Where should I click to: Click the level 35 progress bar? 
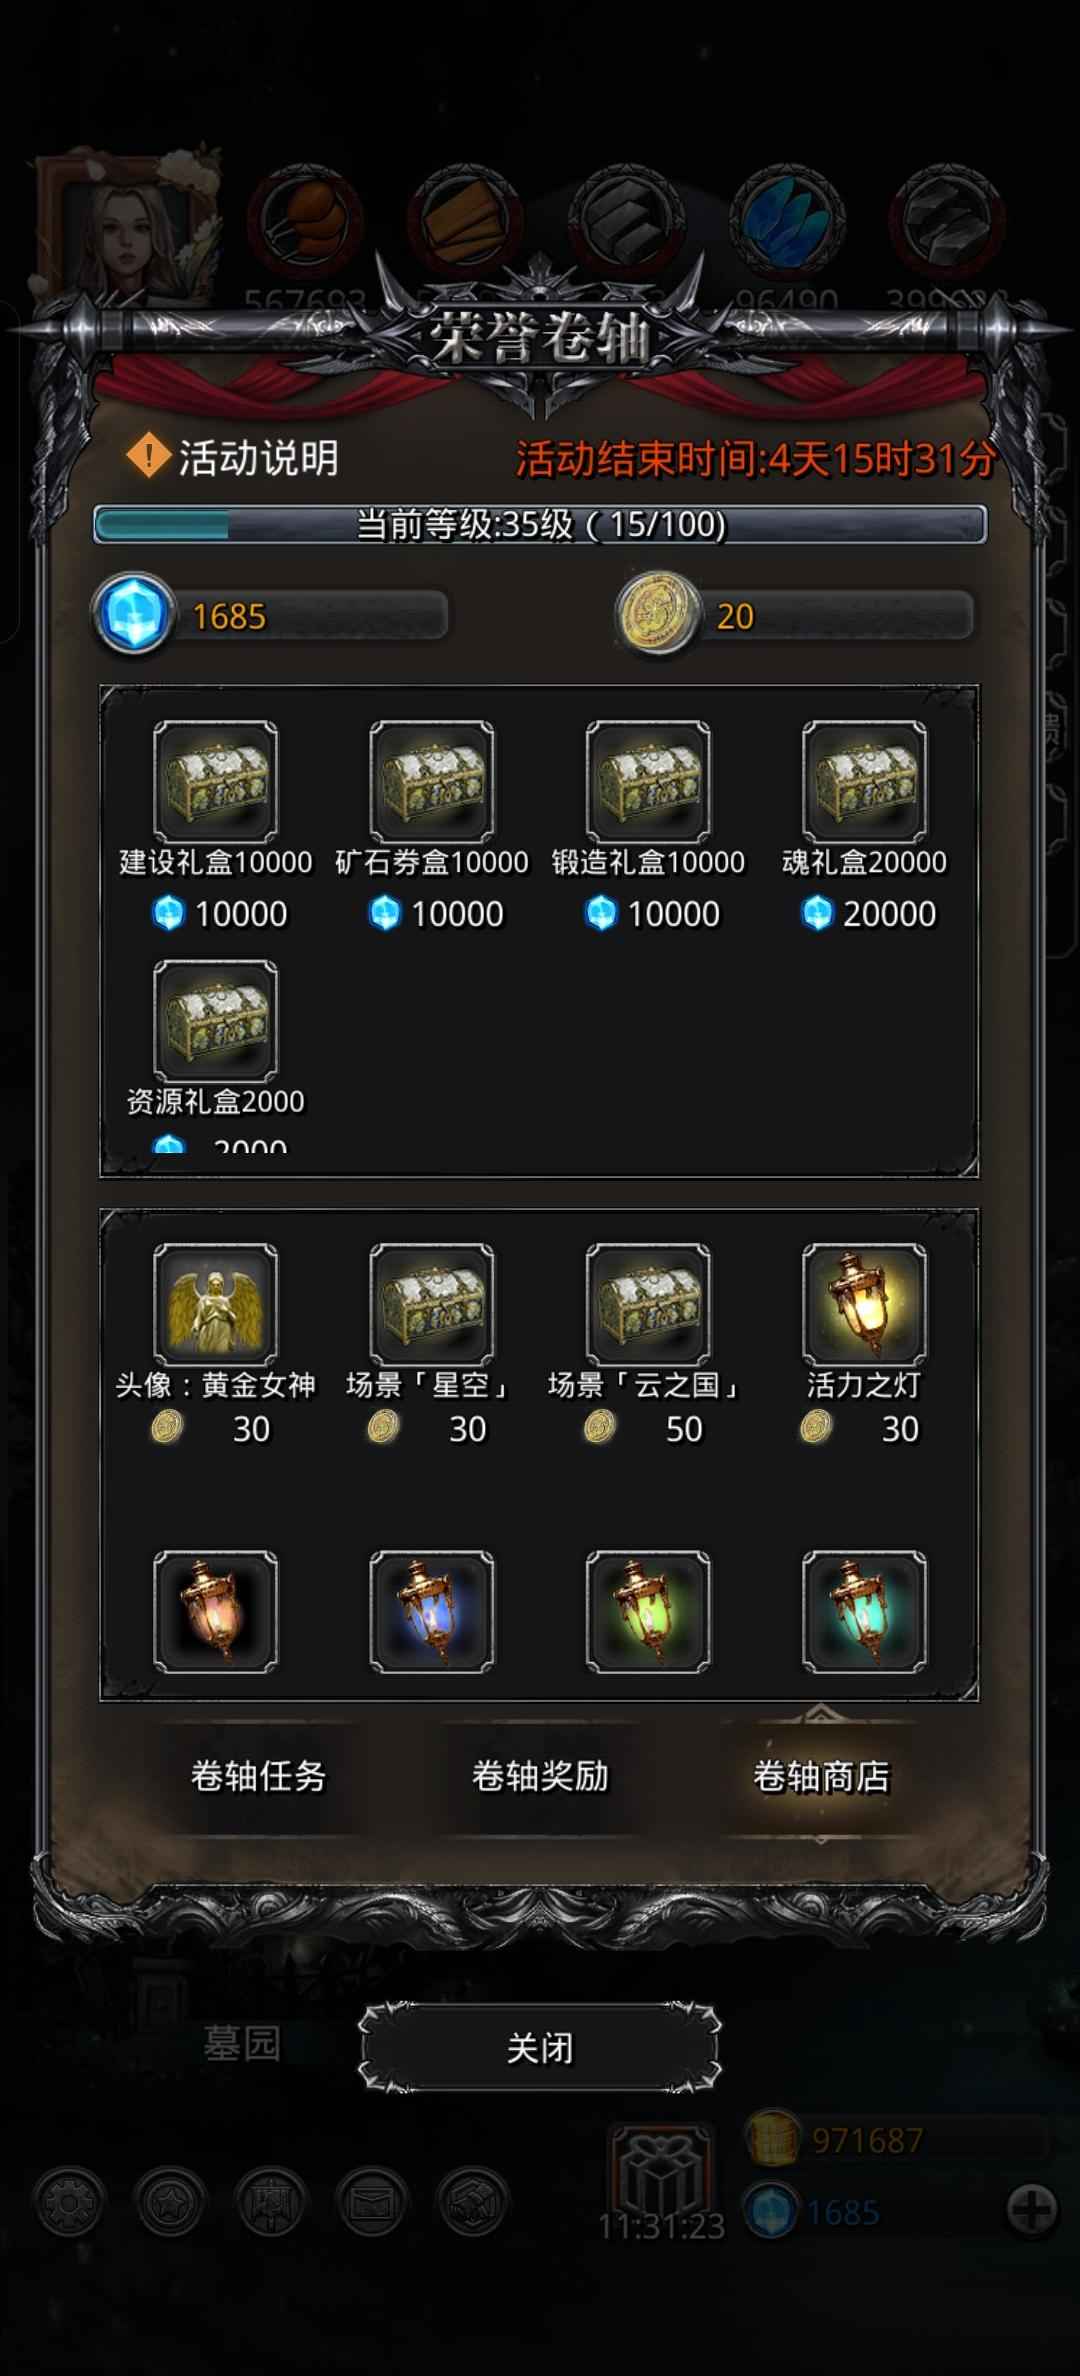540,524
